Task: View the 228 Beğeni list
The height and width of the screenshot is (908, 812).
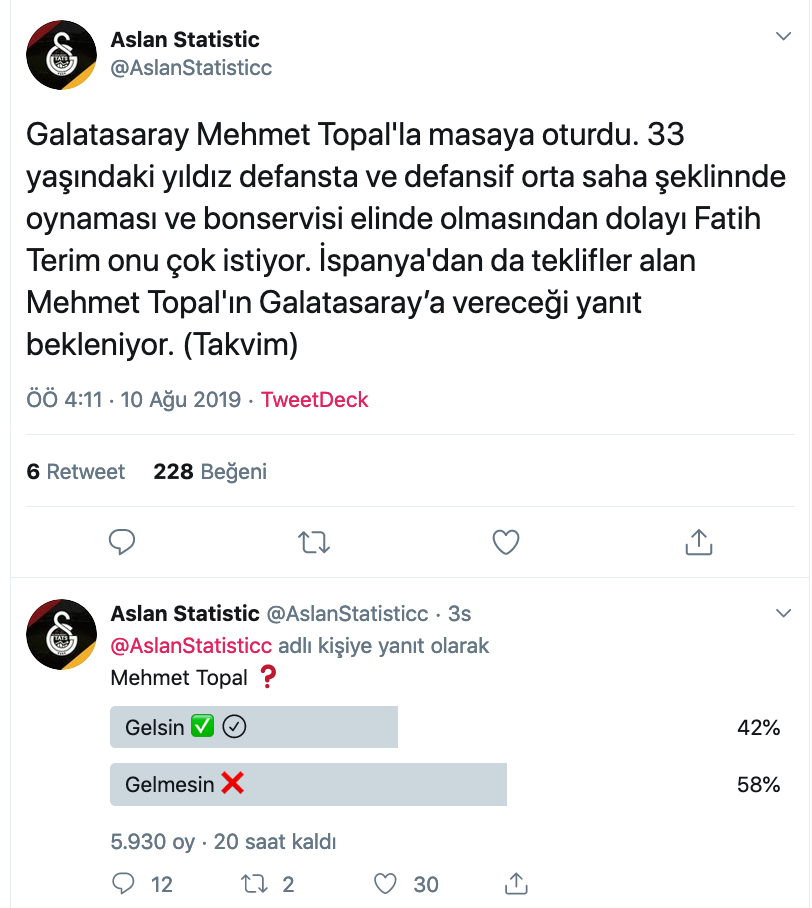Action: pyautogui.click(x=210, y=471)
